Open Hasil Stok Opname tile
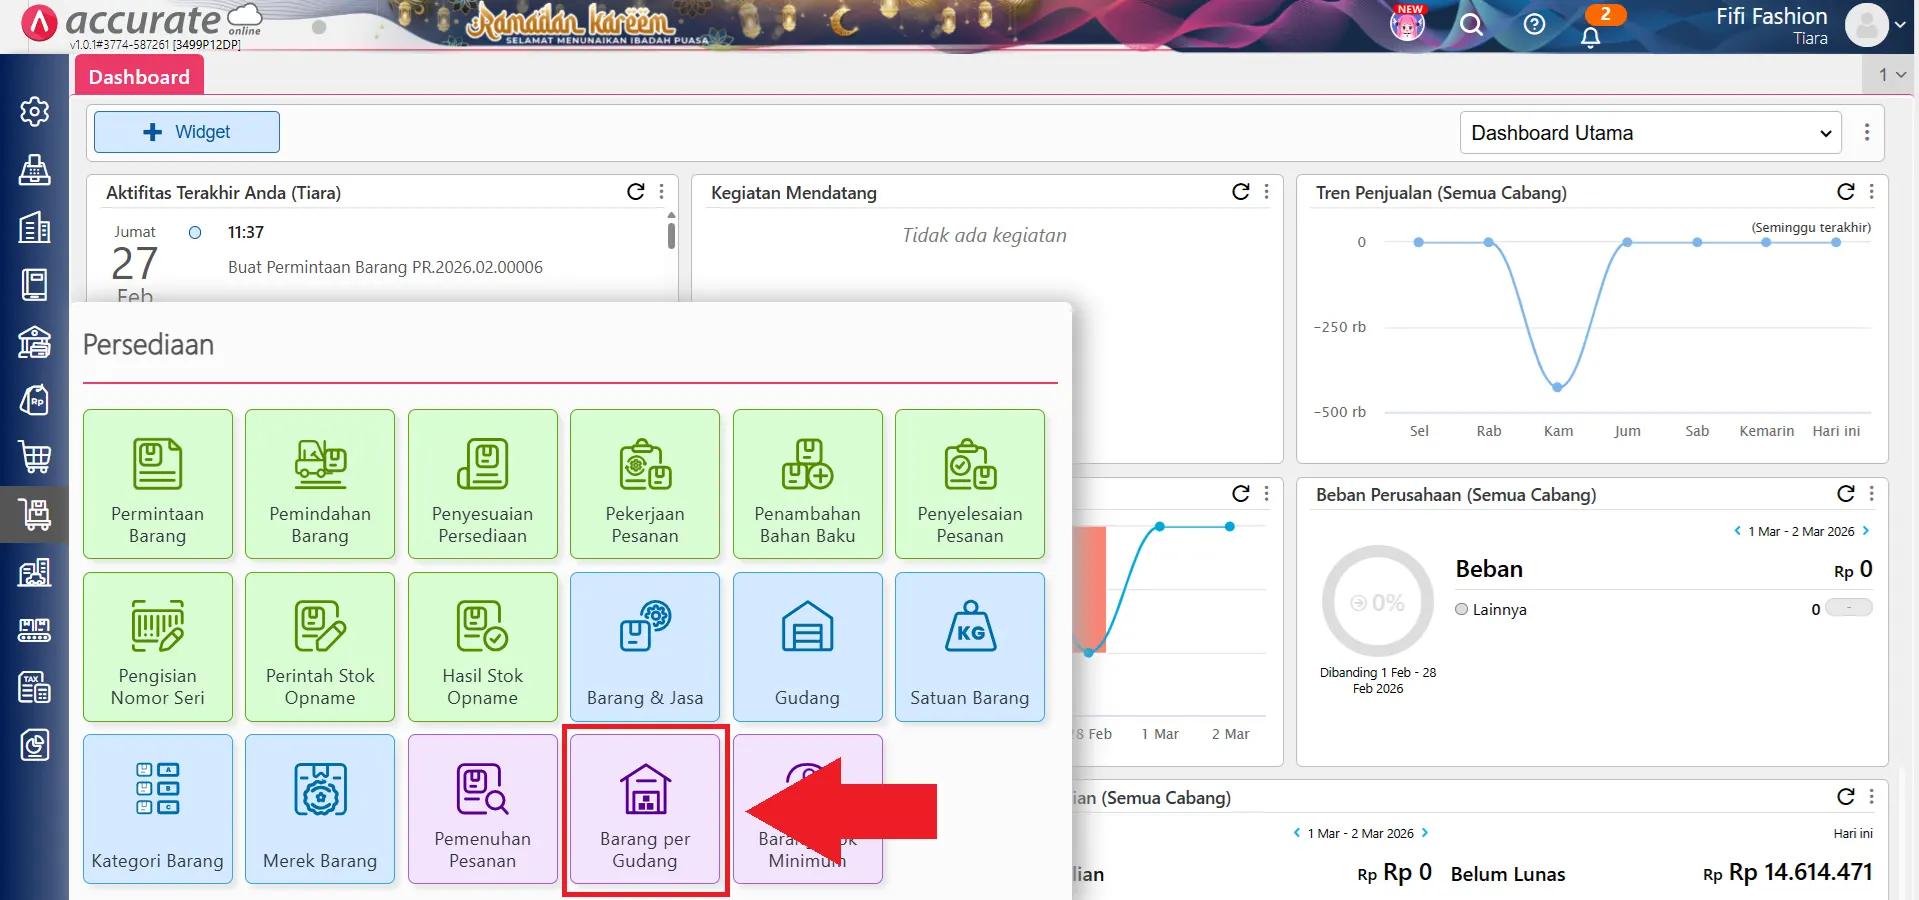Screen dimensions: 1919x900 tap(482, 646)
